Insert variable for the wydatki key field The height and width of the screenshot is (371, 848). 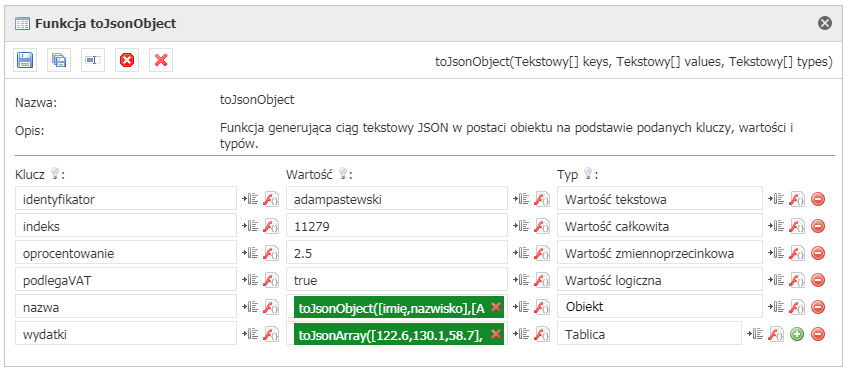tap(250, 335)
